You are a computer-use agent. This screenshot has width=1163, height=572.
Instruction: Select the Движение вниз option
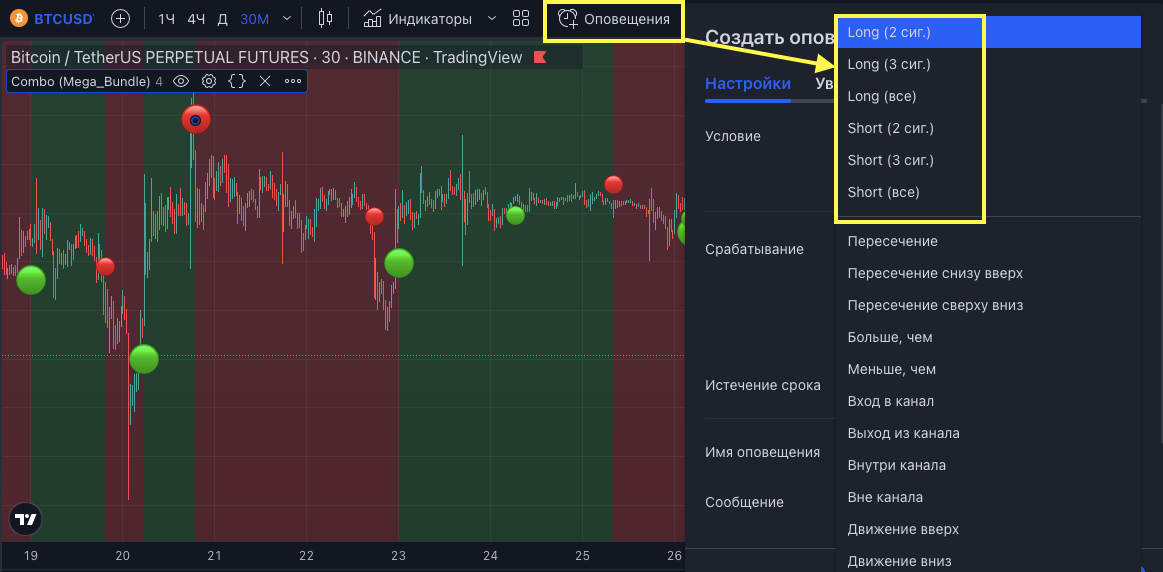(988, 561)
